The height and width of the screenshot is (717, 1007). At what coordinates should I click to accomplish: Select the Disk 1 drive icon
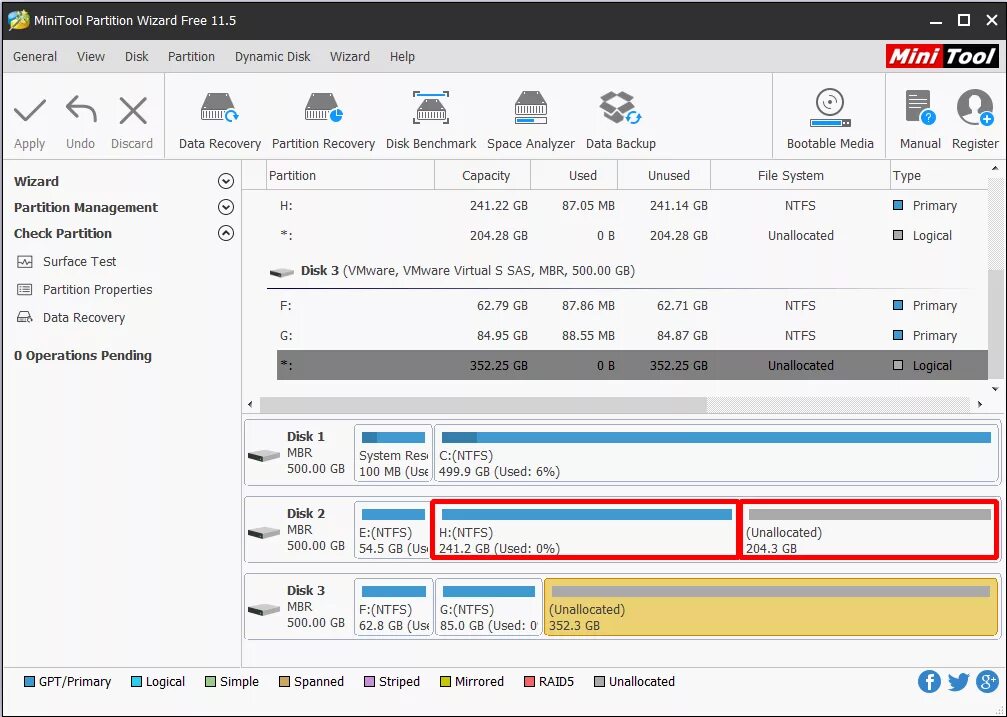[x=264, y=455]
